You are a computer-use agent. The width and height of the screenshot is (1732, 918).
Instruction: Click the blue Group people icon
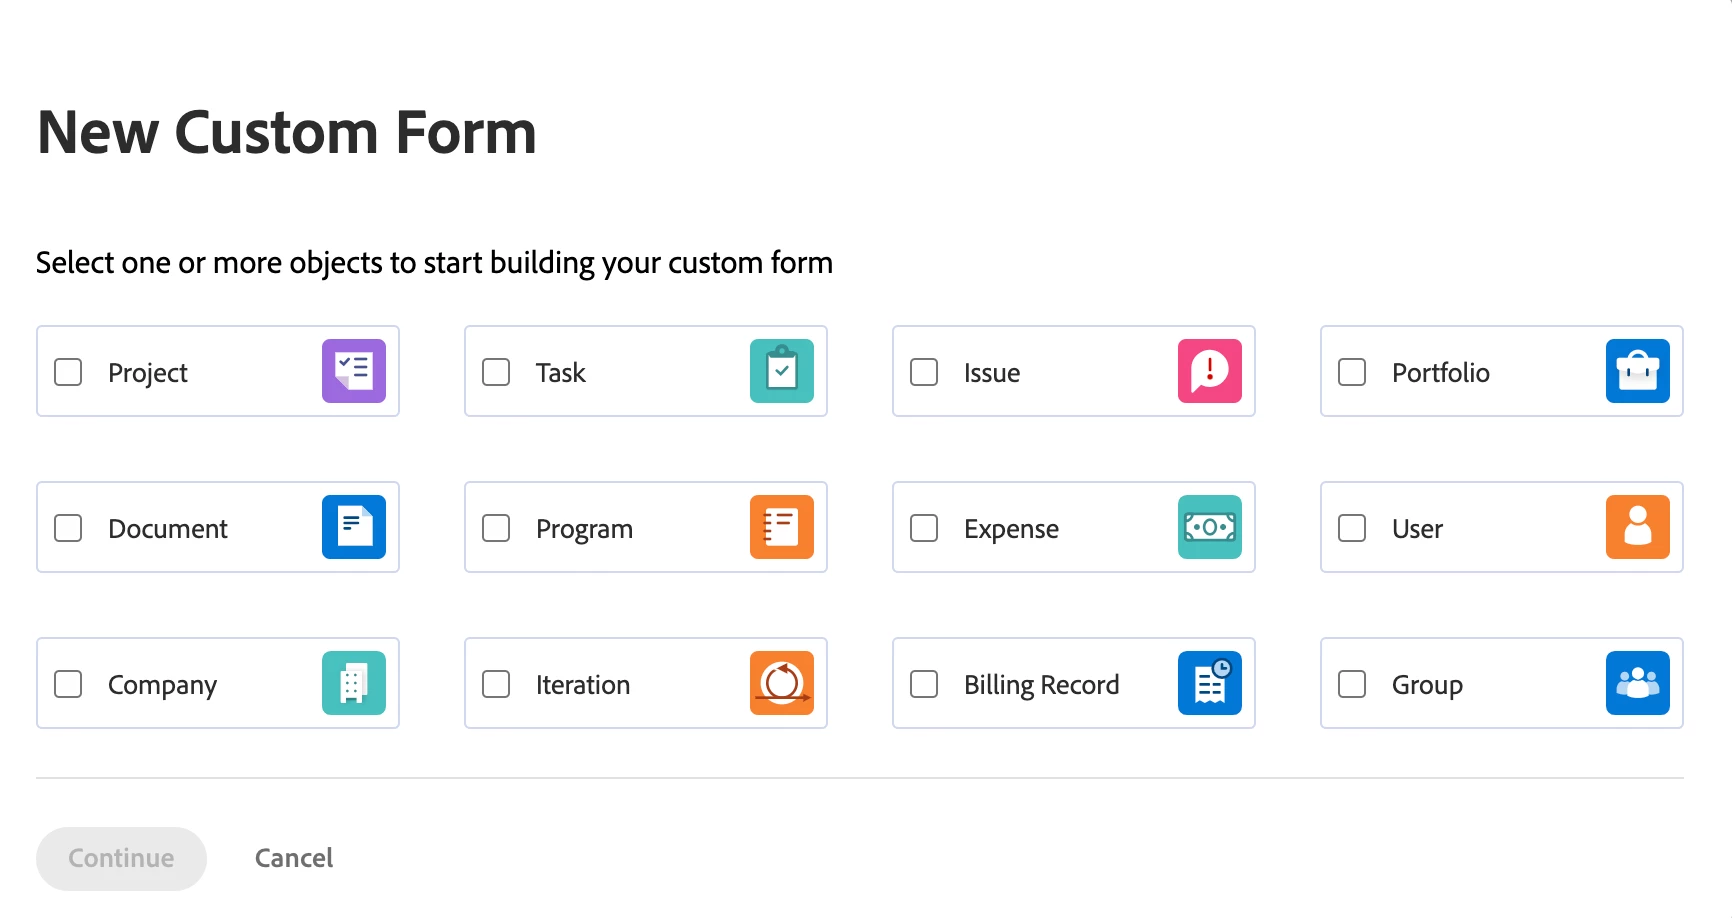pyautogui.click(x=1638, y=683)
